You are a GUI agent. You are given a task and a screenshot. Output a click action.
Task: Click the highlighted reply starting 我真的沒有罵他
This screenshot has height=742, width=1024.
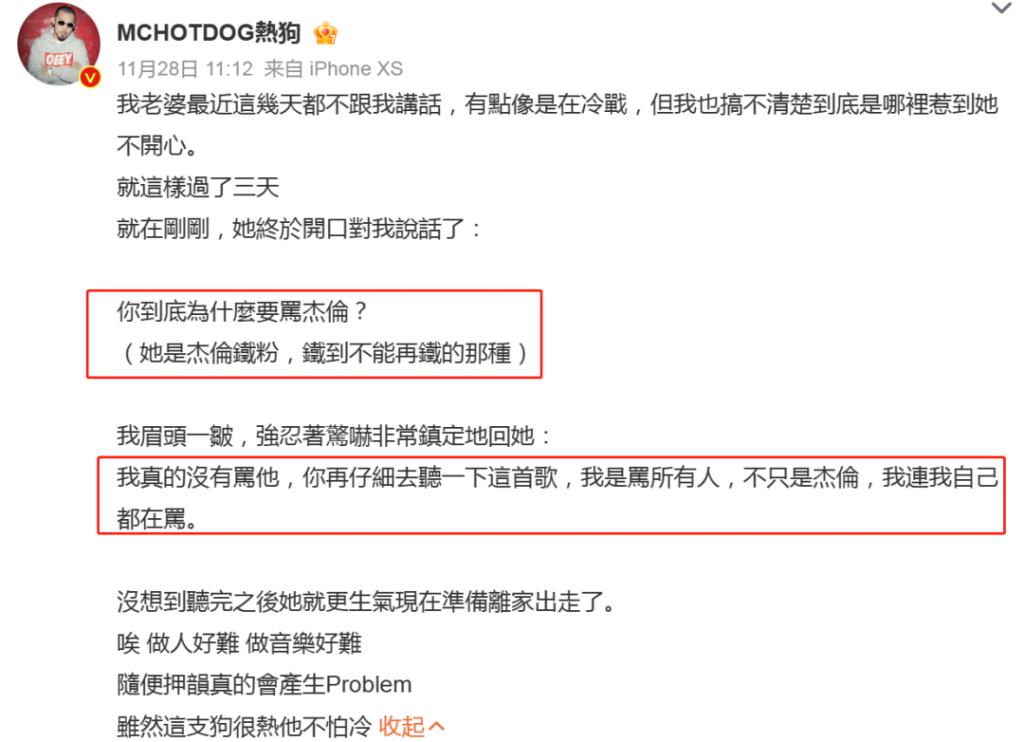558,498
